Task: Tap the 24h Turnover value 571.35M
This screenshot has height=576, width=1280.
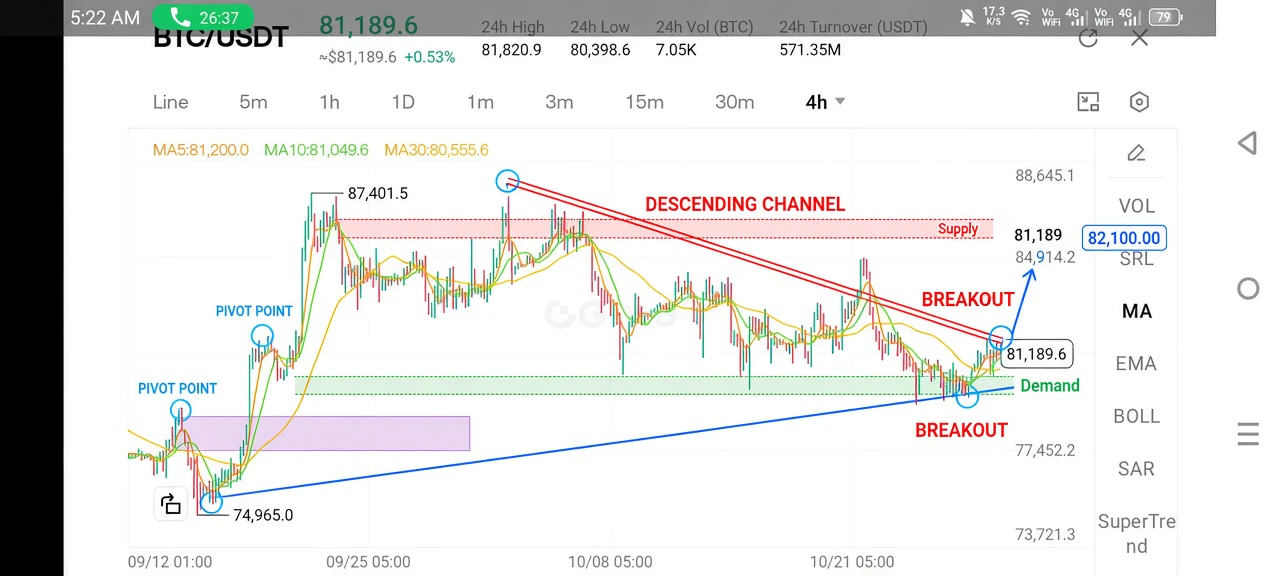Action: (x=810, y=49)
